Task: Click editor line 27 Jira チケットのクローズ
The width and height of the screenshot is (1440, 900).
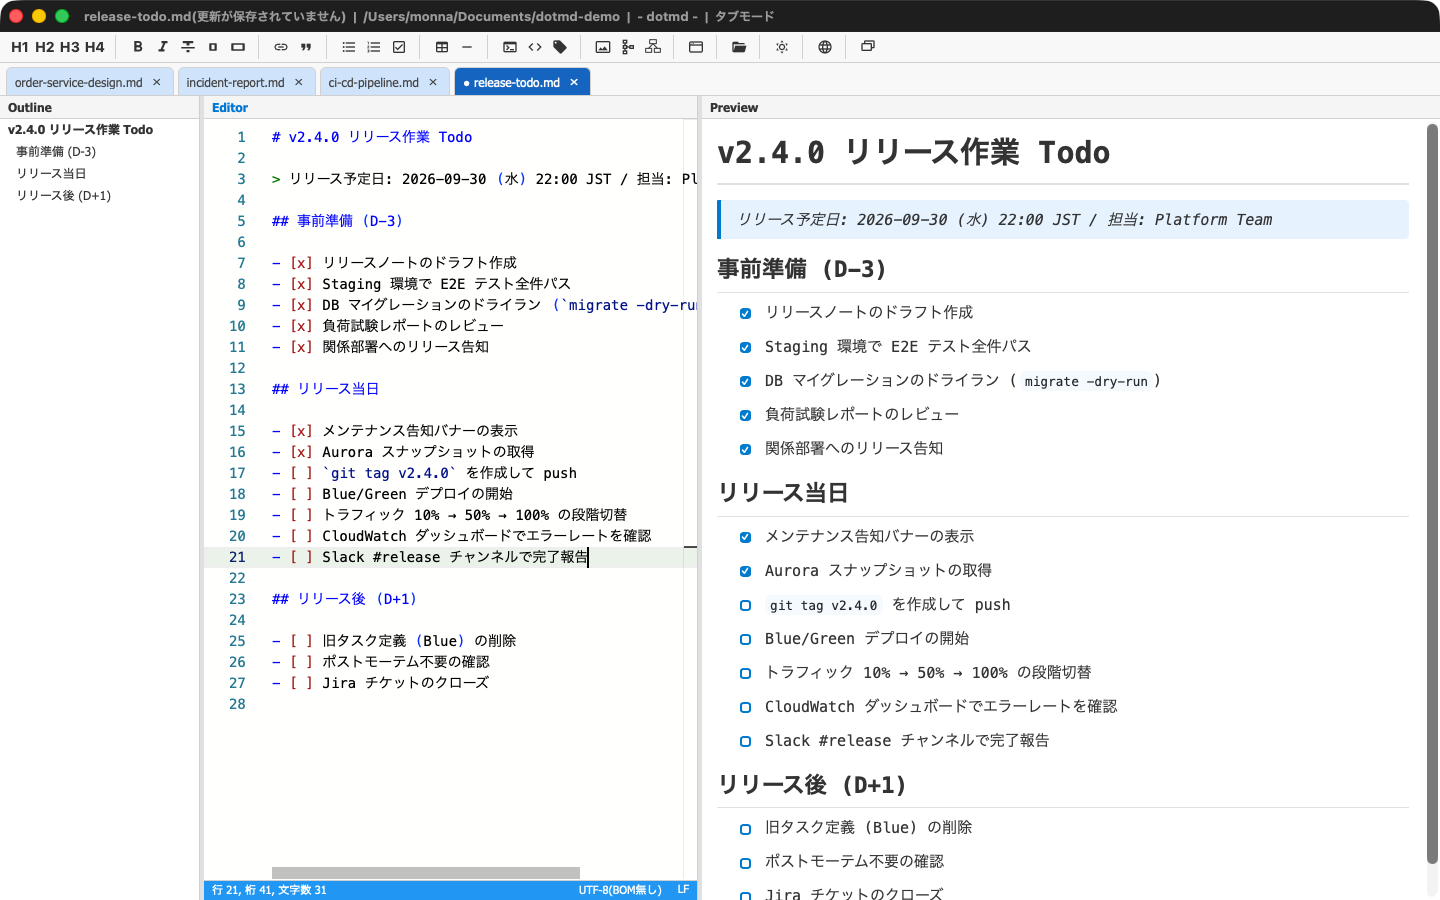Action: (380, 683)
